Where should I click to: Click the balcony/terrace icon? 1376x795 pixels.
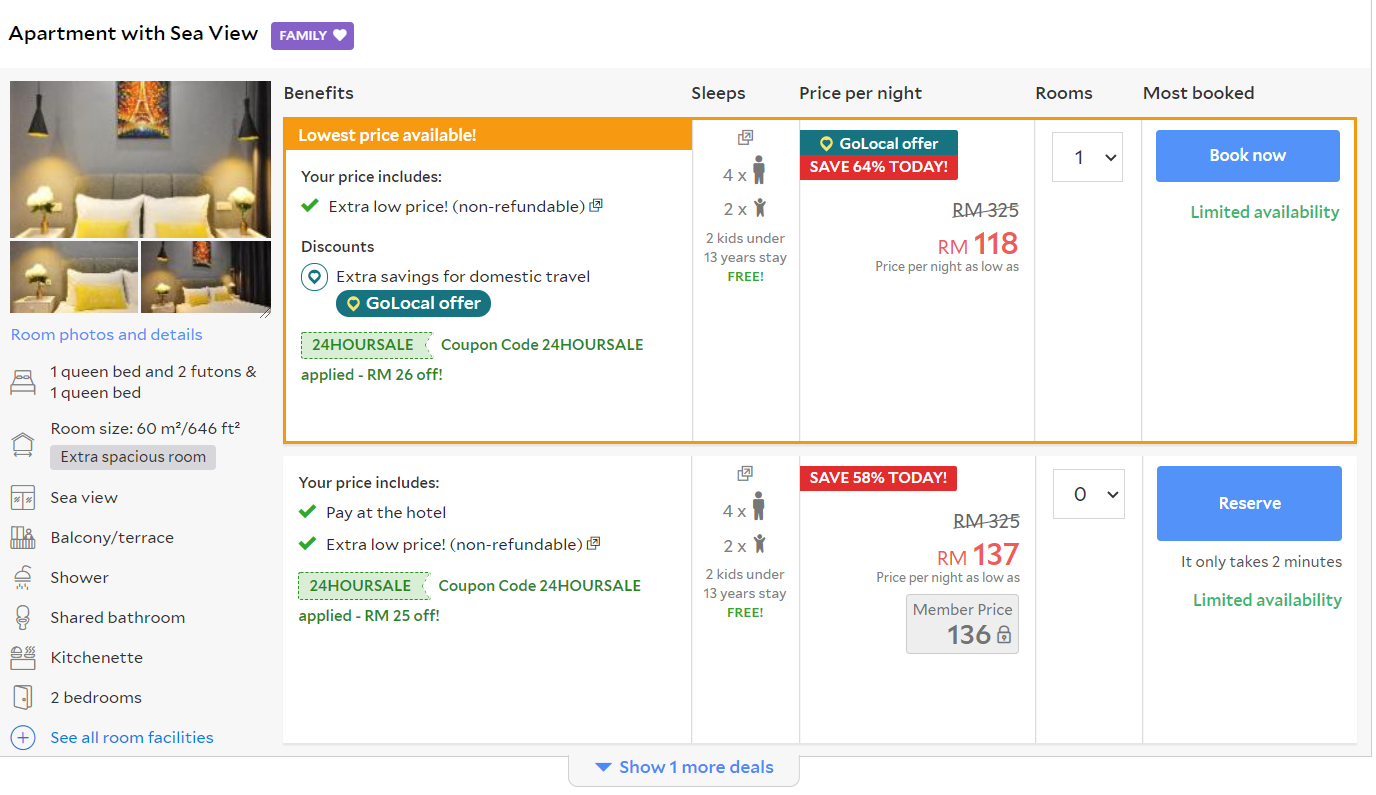(x=23, y=538)
